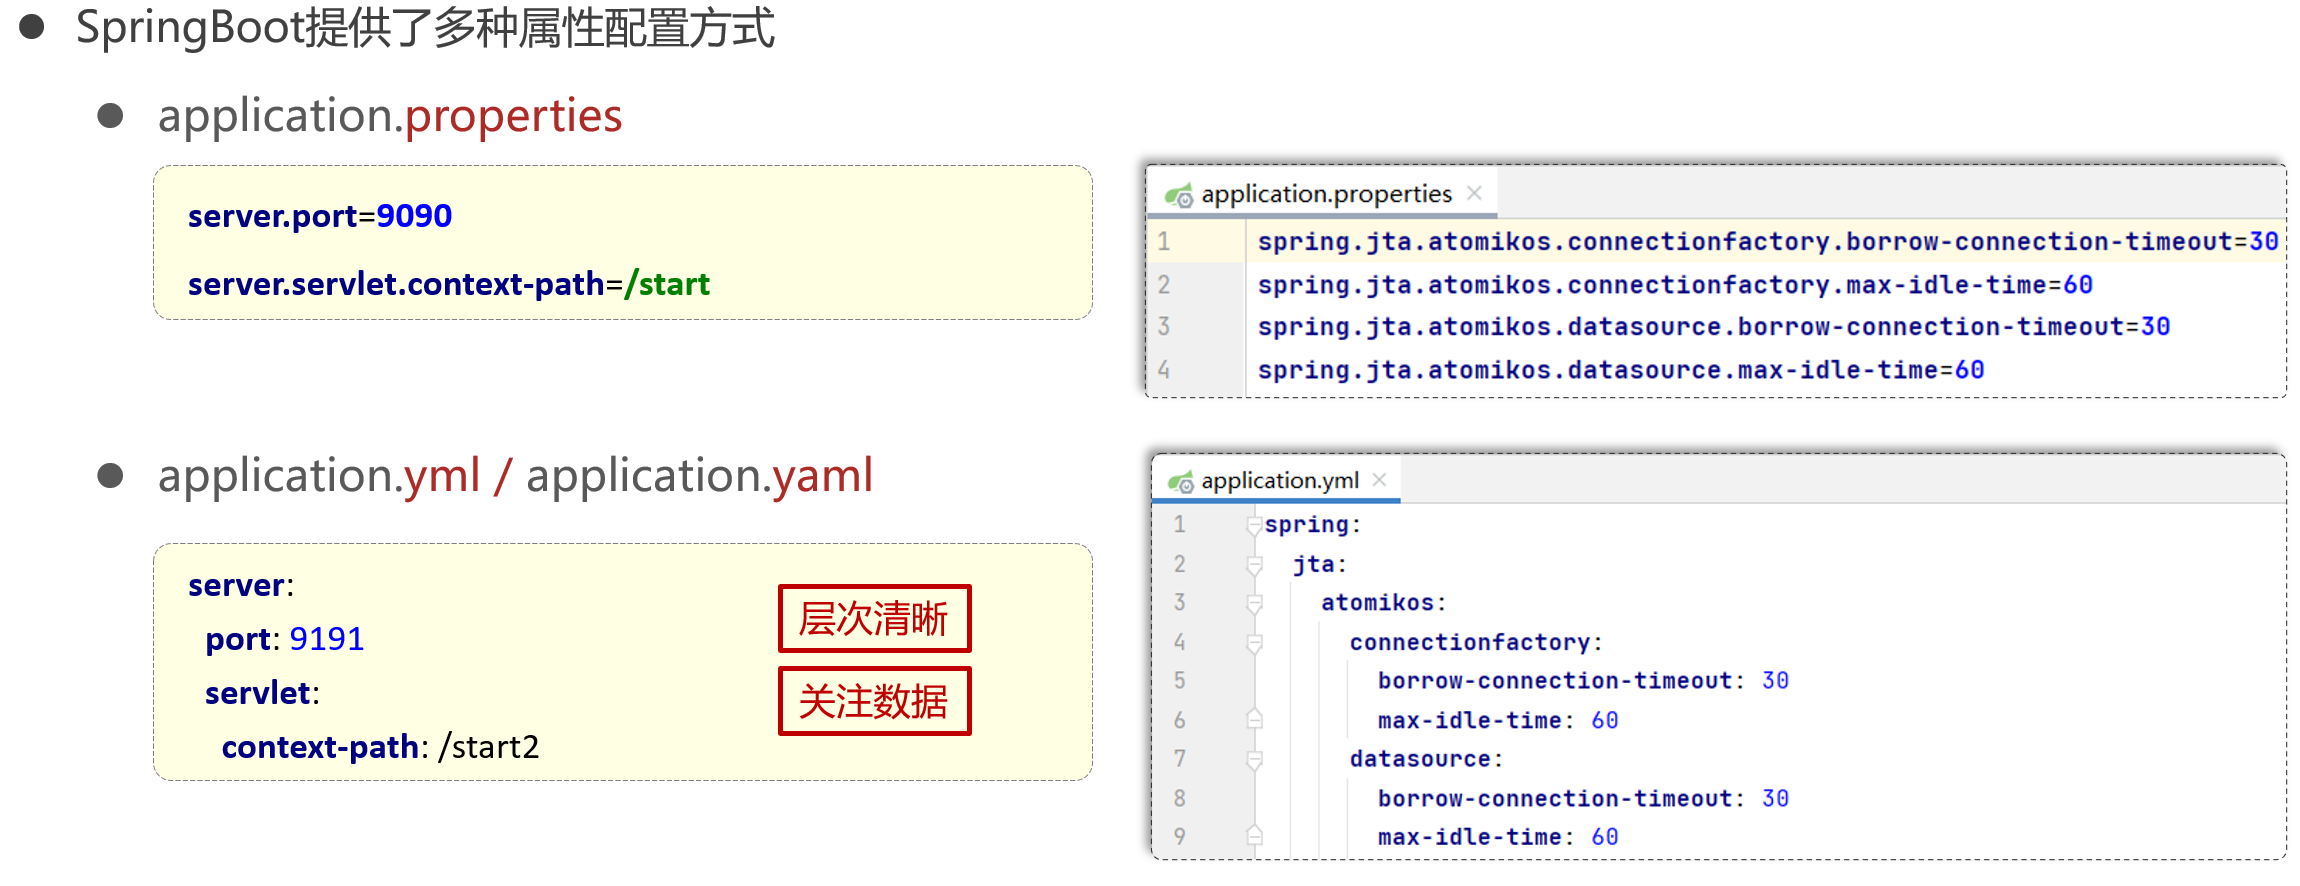Collapse the jta: block fold marker
This screenshot has width=2300, height=886.
(x=1254, y=565)
